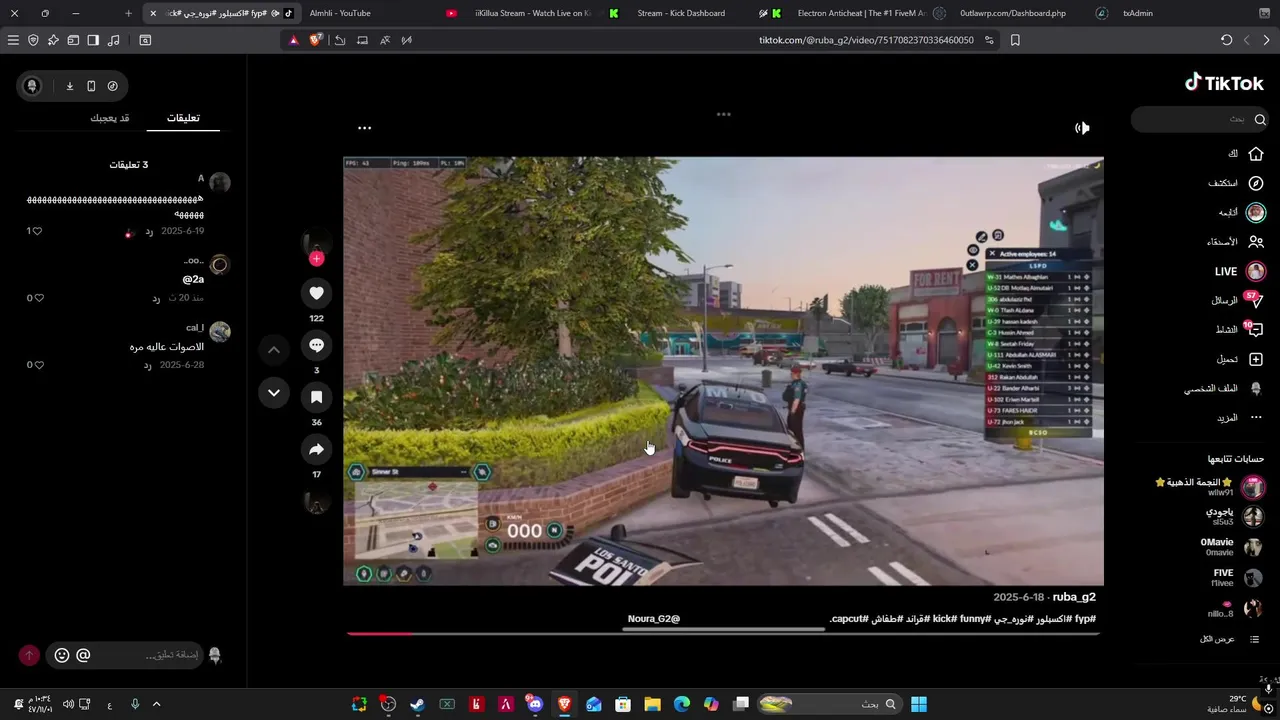
Task: Open File Explorer from the taskbar
Action: click(x=652, y=704)
